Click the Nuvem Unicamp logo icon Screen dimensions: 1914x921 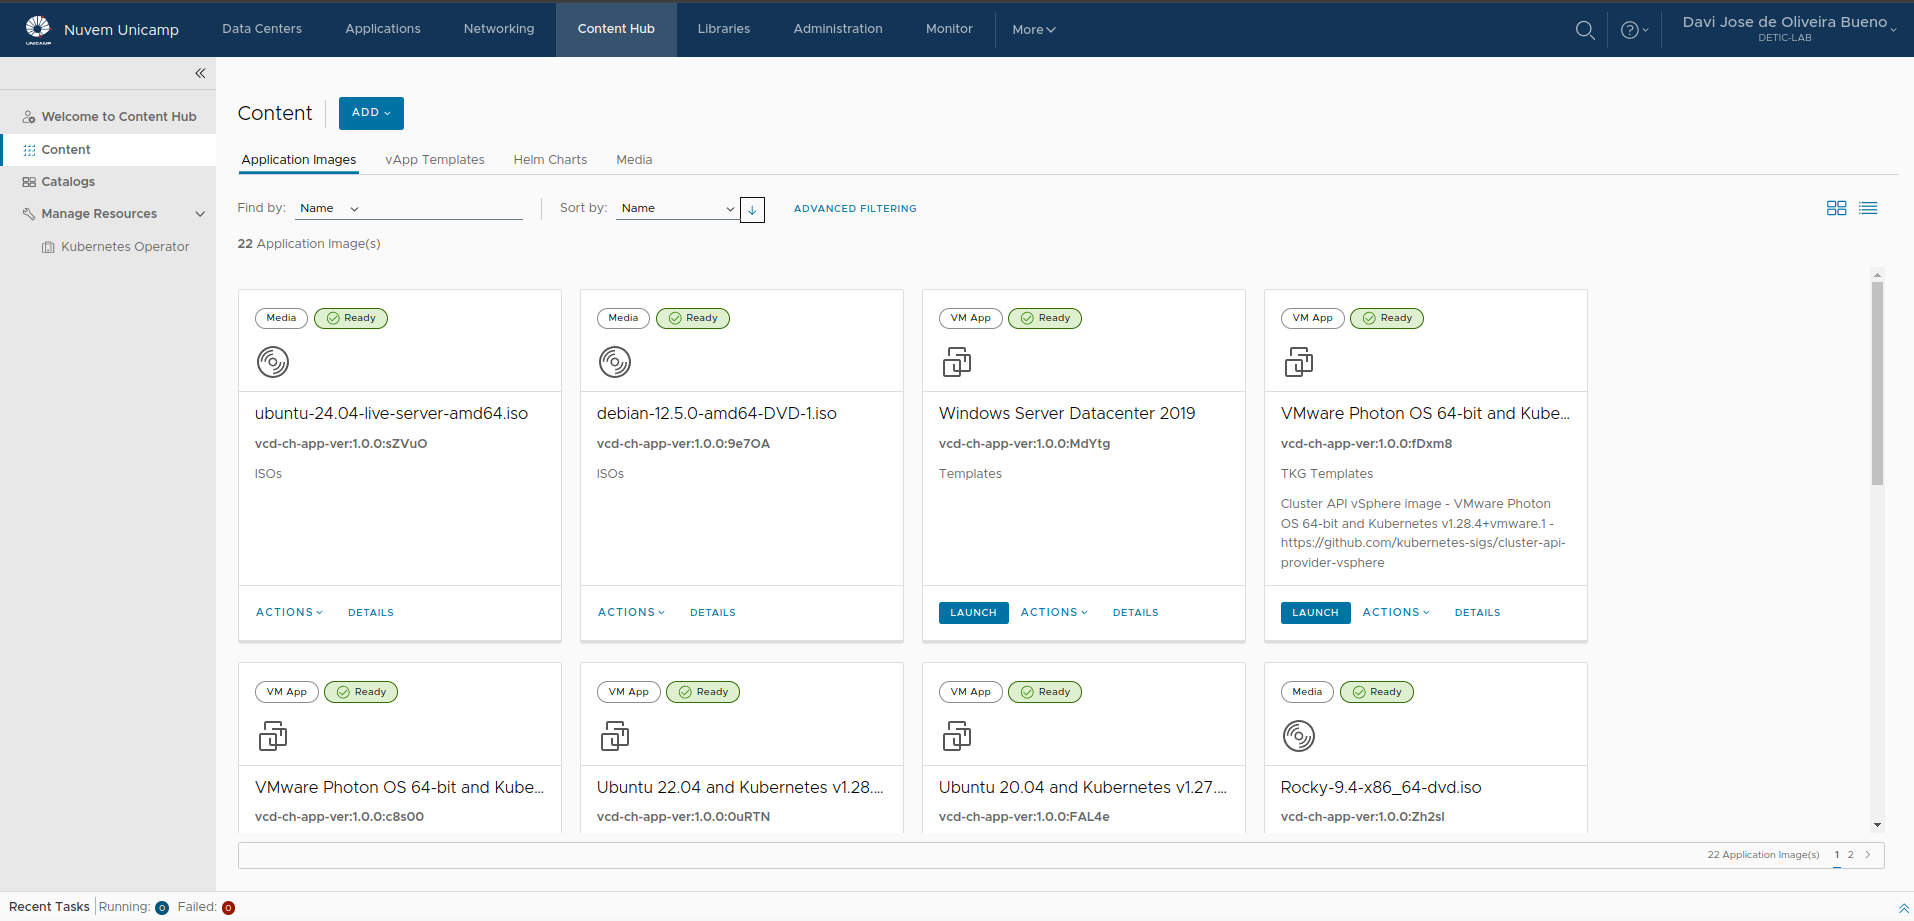click(x=38, y=29)
